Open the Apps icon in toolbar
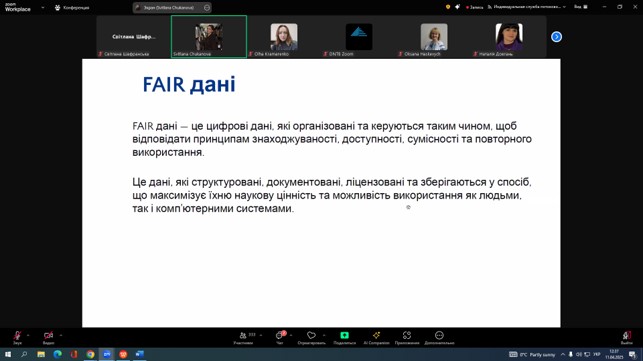Screen dimensions: 643x361 click(x=407, y=337)
